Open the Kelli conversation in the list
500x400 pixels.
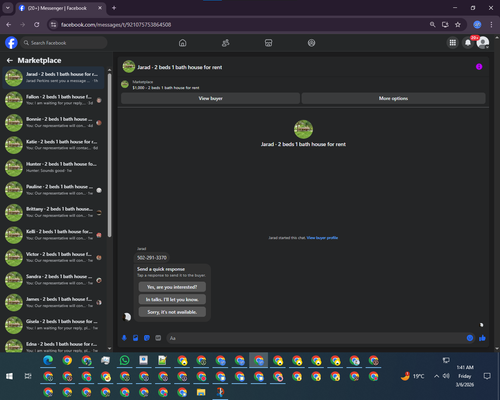coord(53,235)
